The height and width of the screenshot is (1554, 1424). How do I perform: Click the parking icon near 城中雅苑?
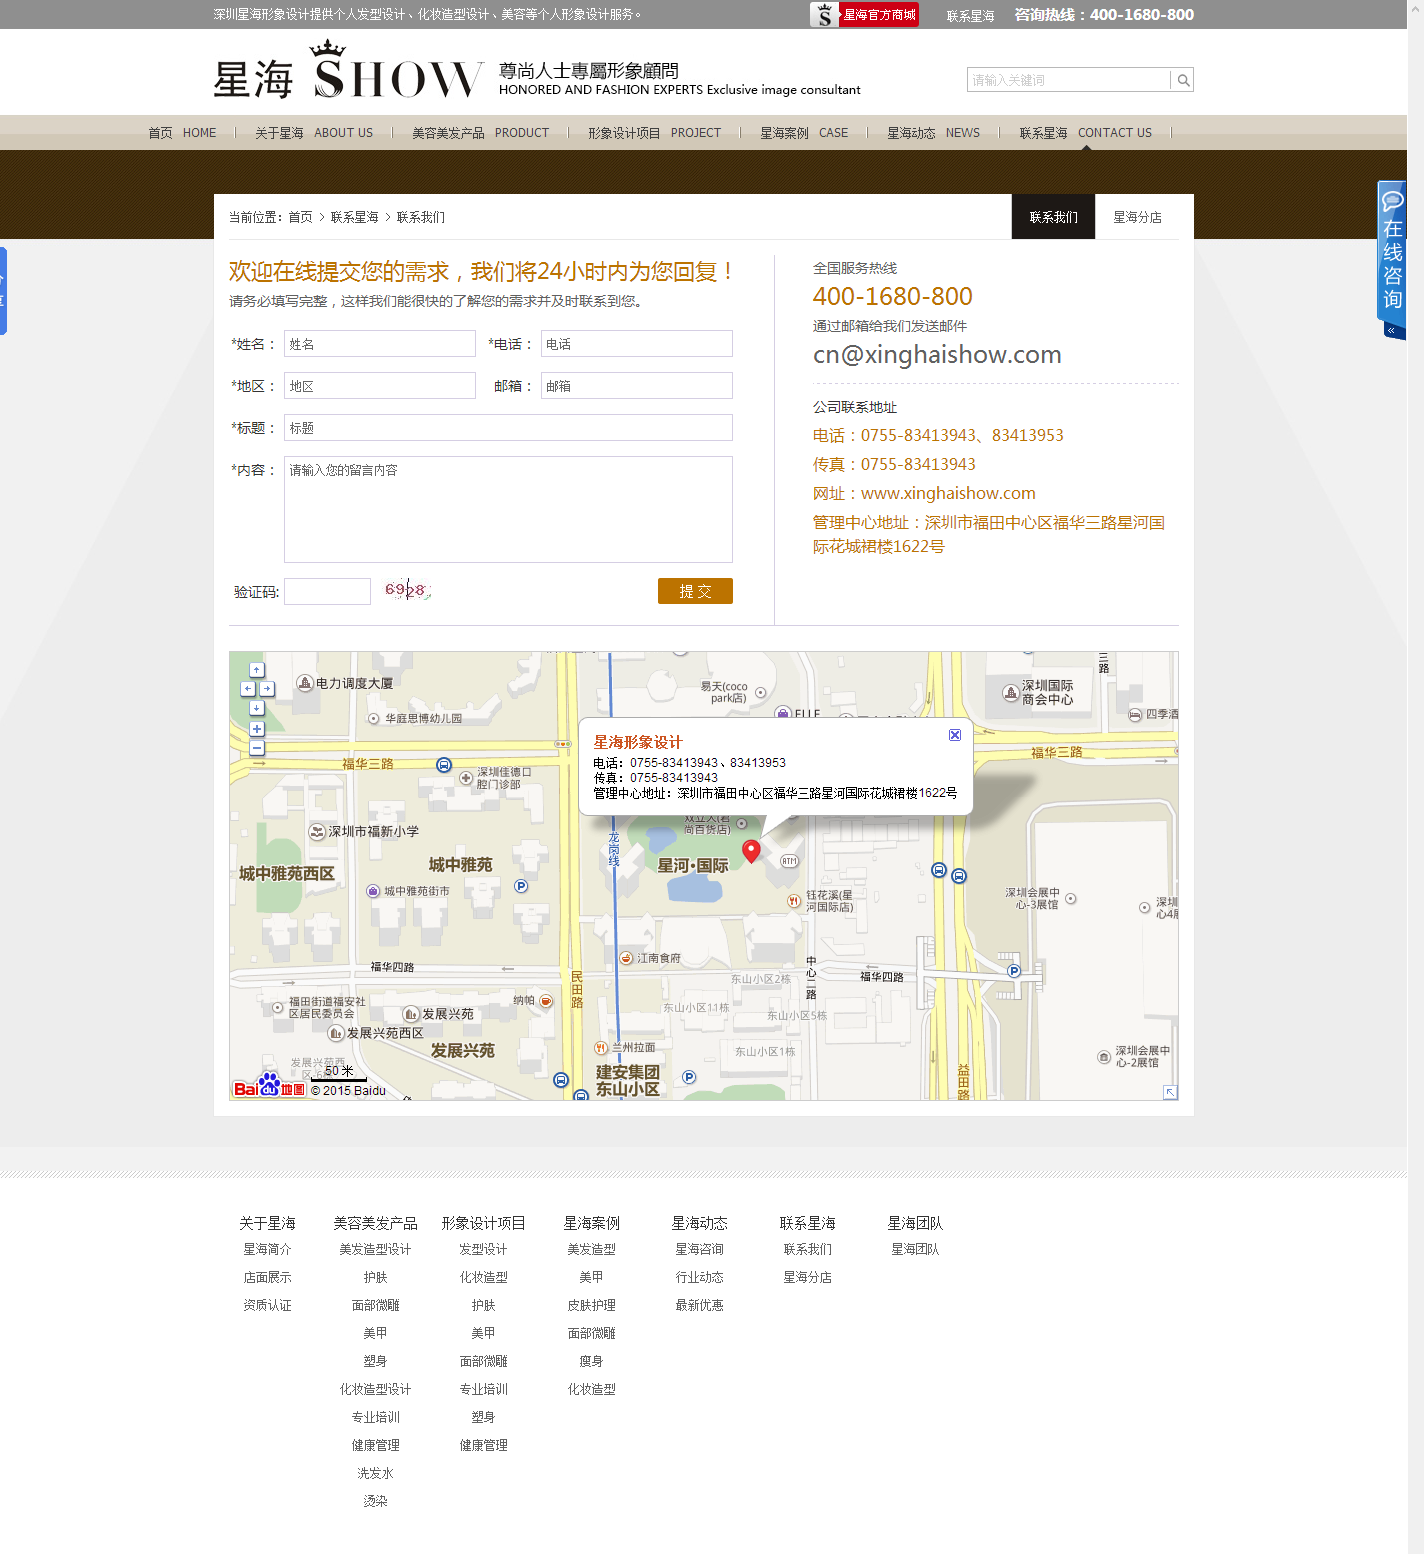coord(521,886)
